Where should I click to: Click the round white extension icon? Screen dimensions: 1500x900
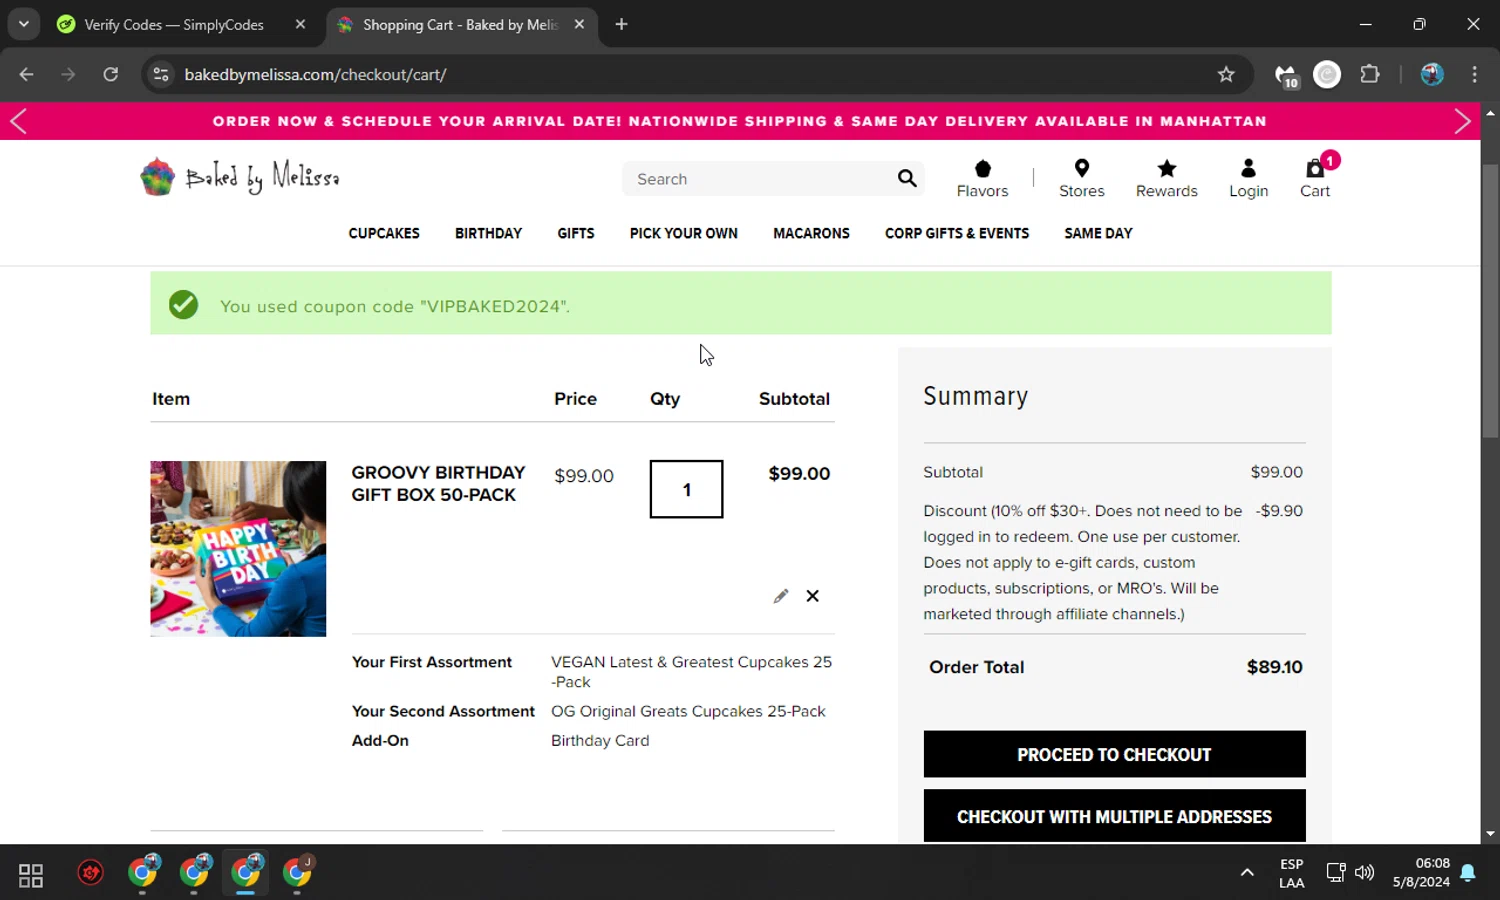1327,74
